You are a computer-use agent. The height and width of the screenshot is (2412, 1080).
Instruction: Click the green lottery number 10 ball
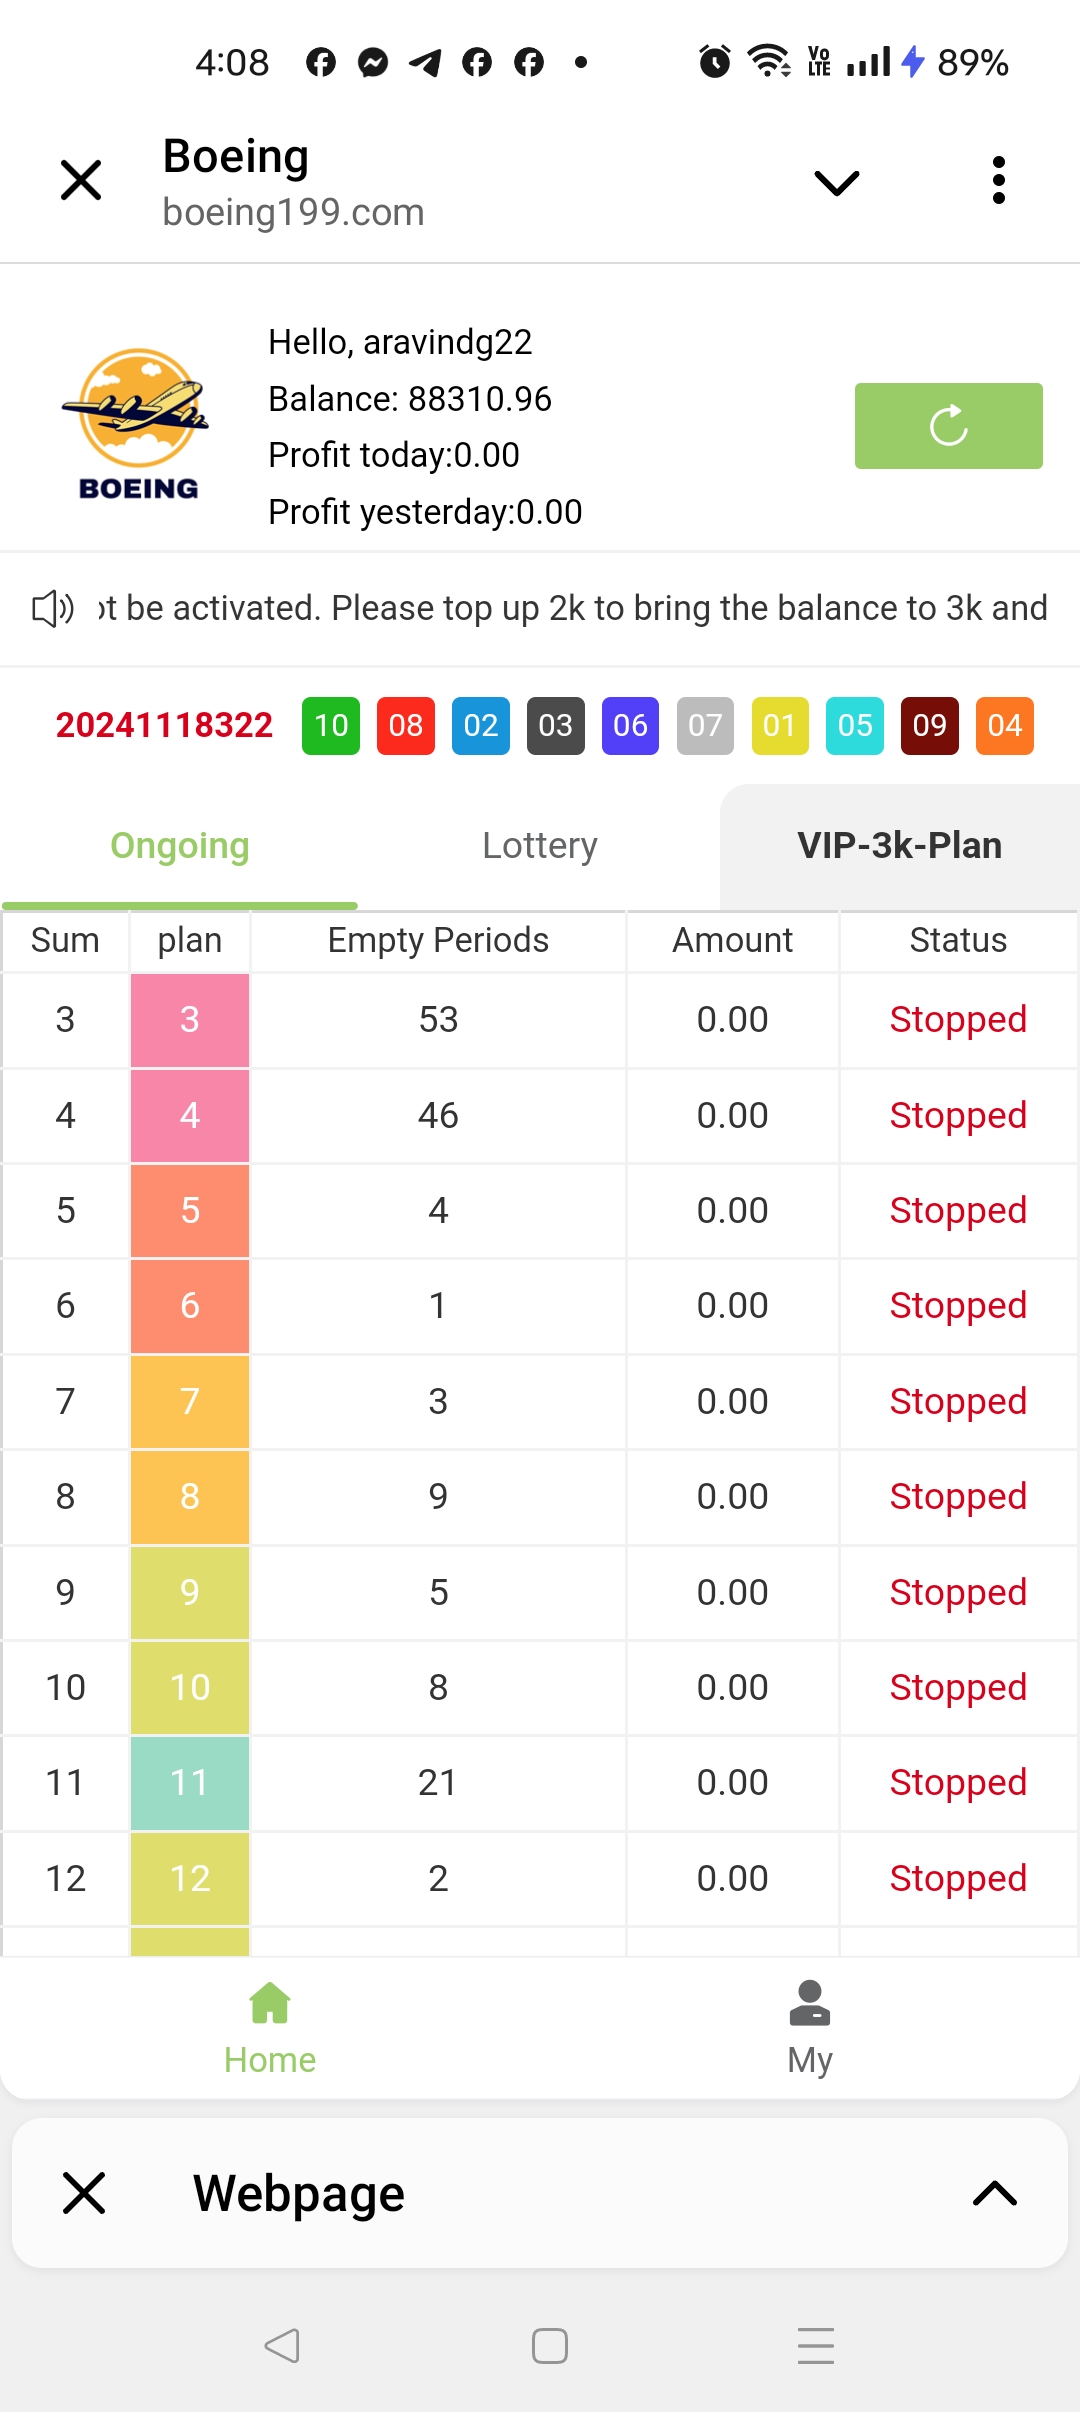[331, 725]
